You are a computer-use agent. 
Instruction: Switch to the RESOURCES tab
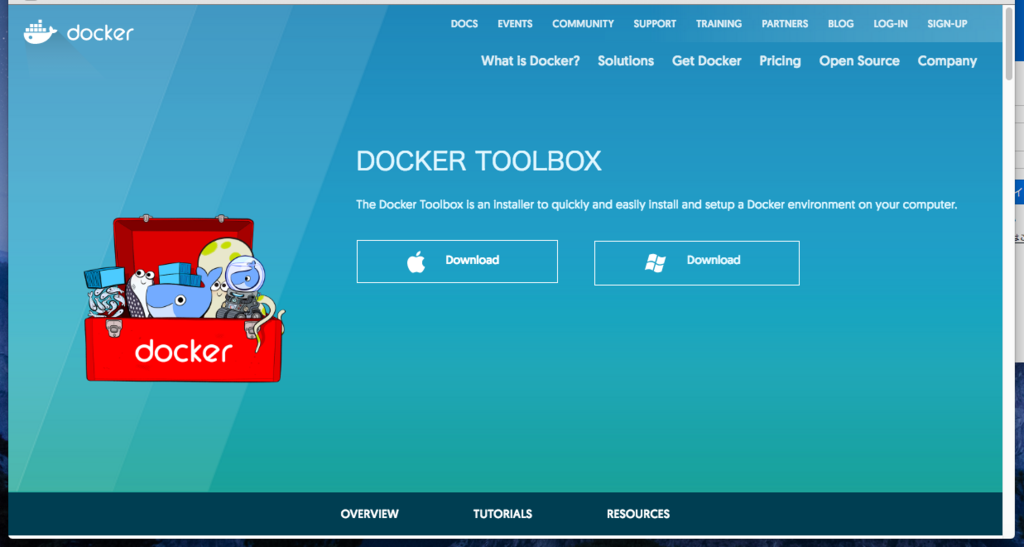(638, 514)
